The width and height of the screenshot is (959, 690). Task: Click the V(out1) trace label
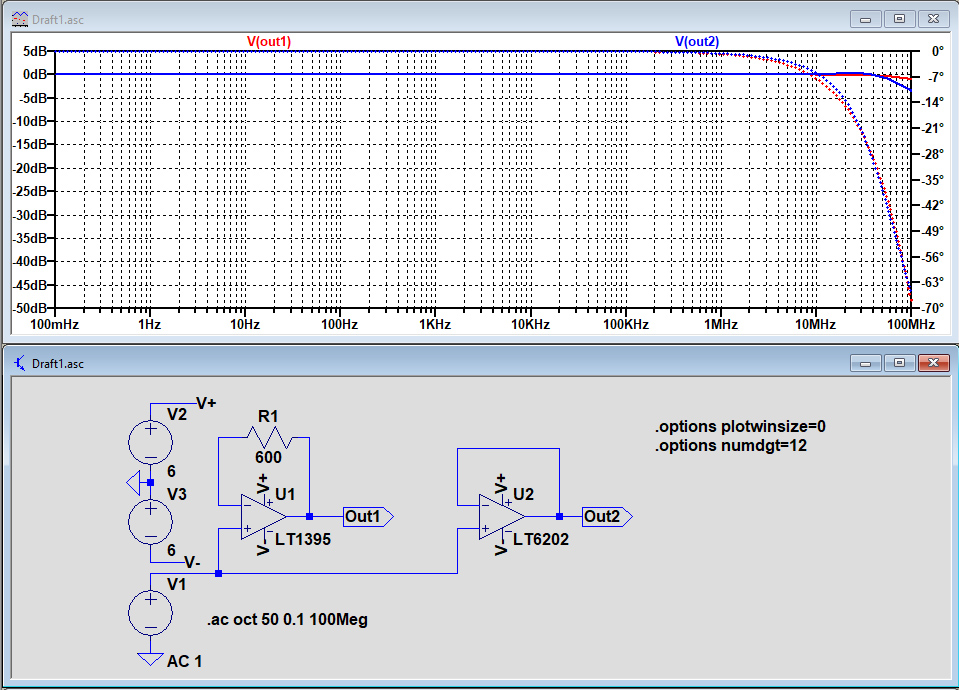pyautogui.click(x=268, y=42)
